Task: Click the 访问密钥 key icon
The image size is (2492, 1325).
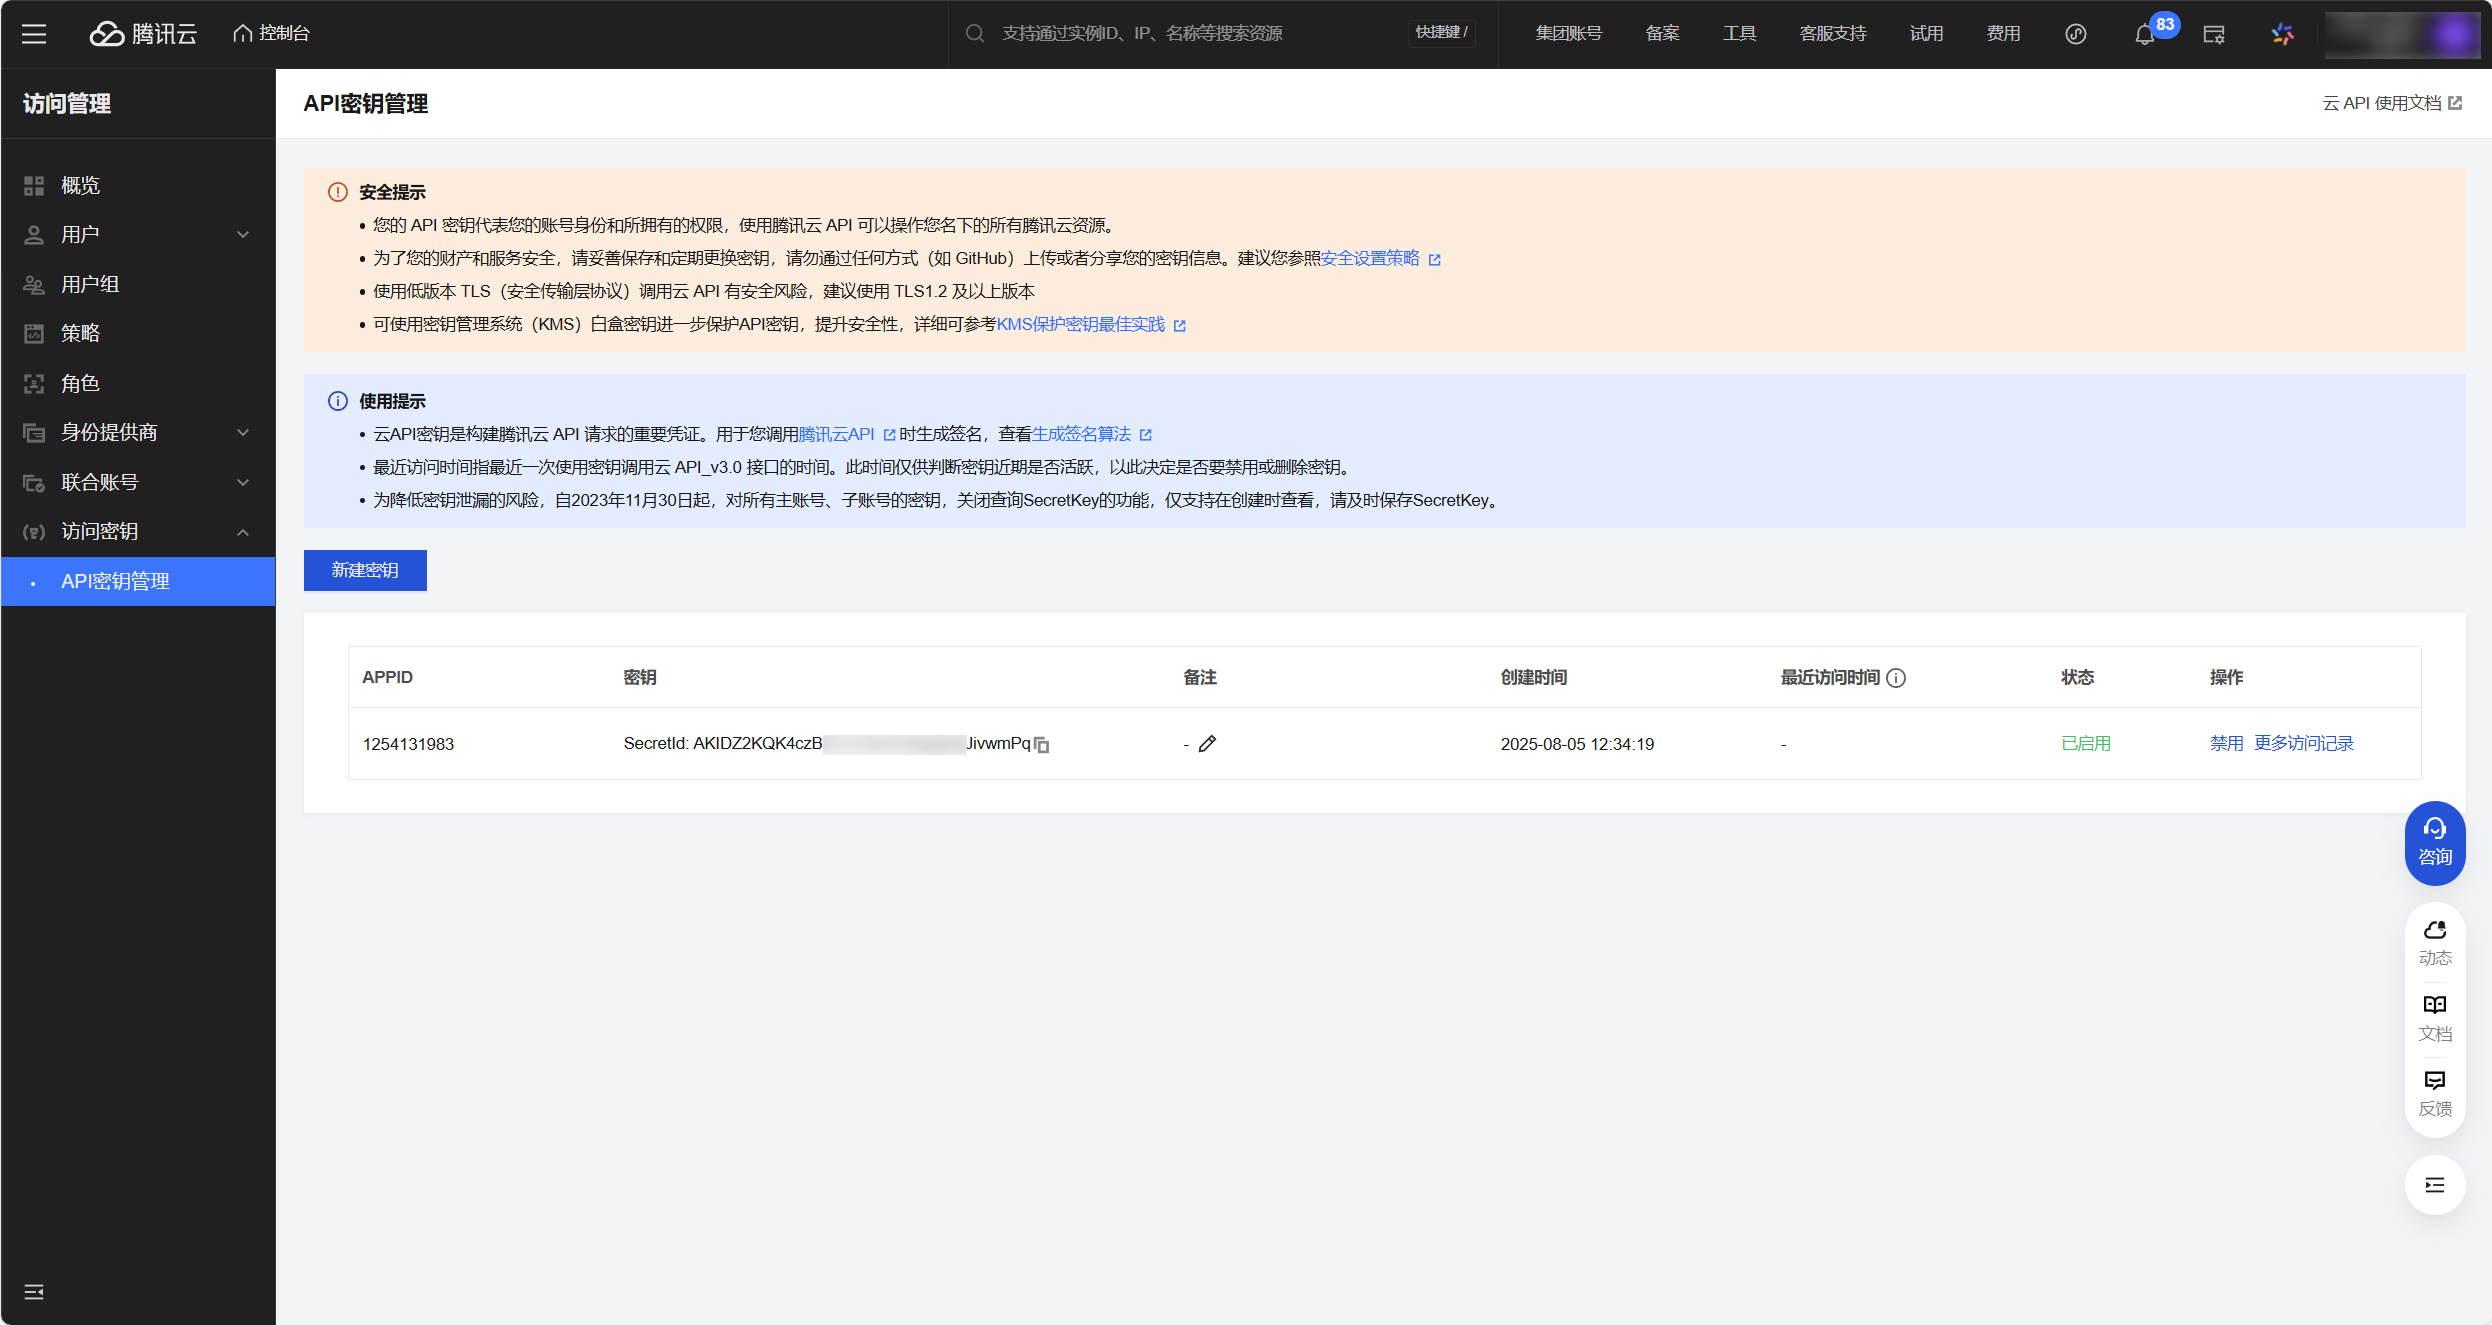Action: [x=34, y=532]
